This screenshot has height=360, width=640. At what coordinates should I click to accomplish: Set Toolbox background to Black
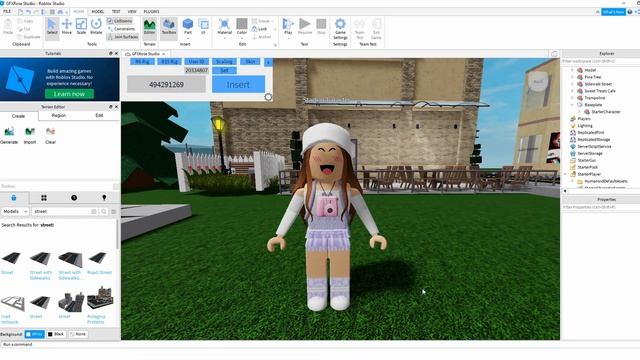56,334
